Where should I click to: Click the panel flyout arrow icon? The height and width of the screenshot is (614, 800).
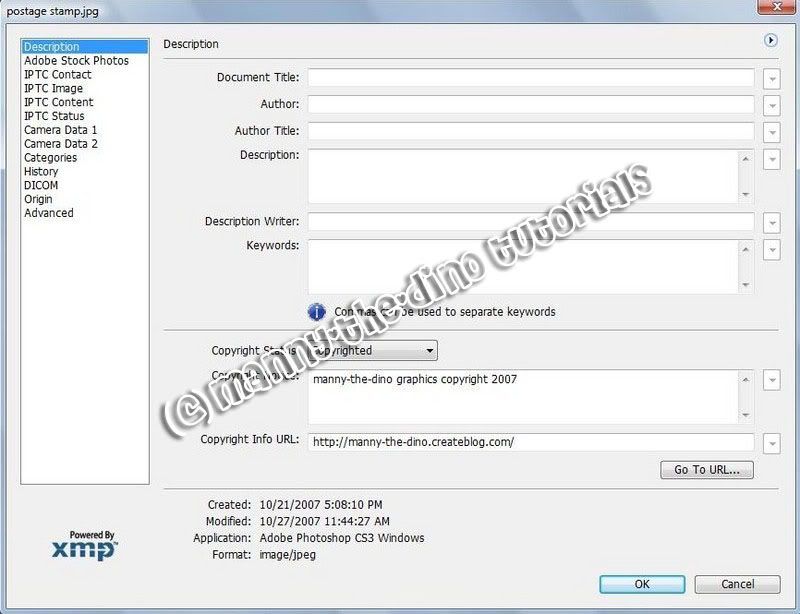pos(771,41)
